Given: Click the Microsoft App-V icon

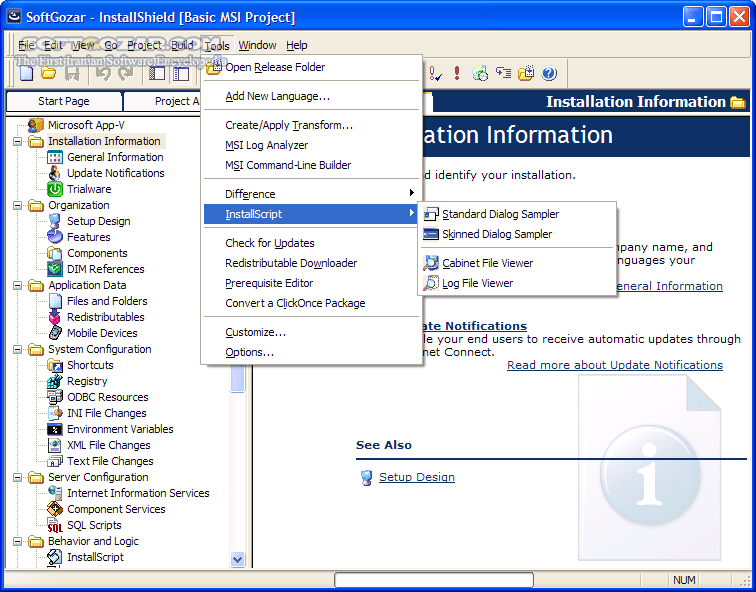Looking at the screenshot, I should coord(36,125).
